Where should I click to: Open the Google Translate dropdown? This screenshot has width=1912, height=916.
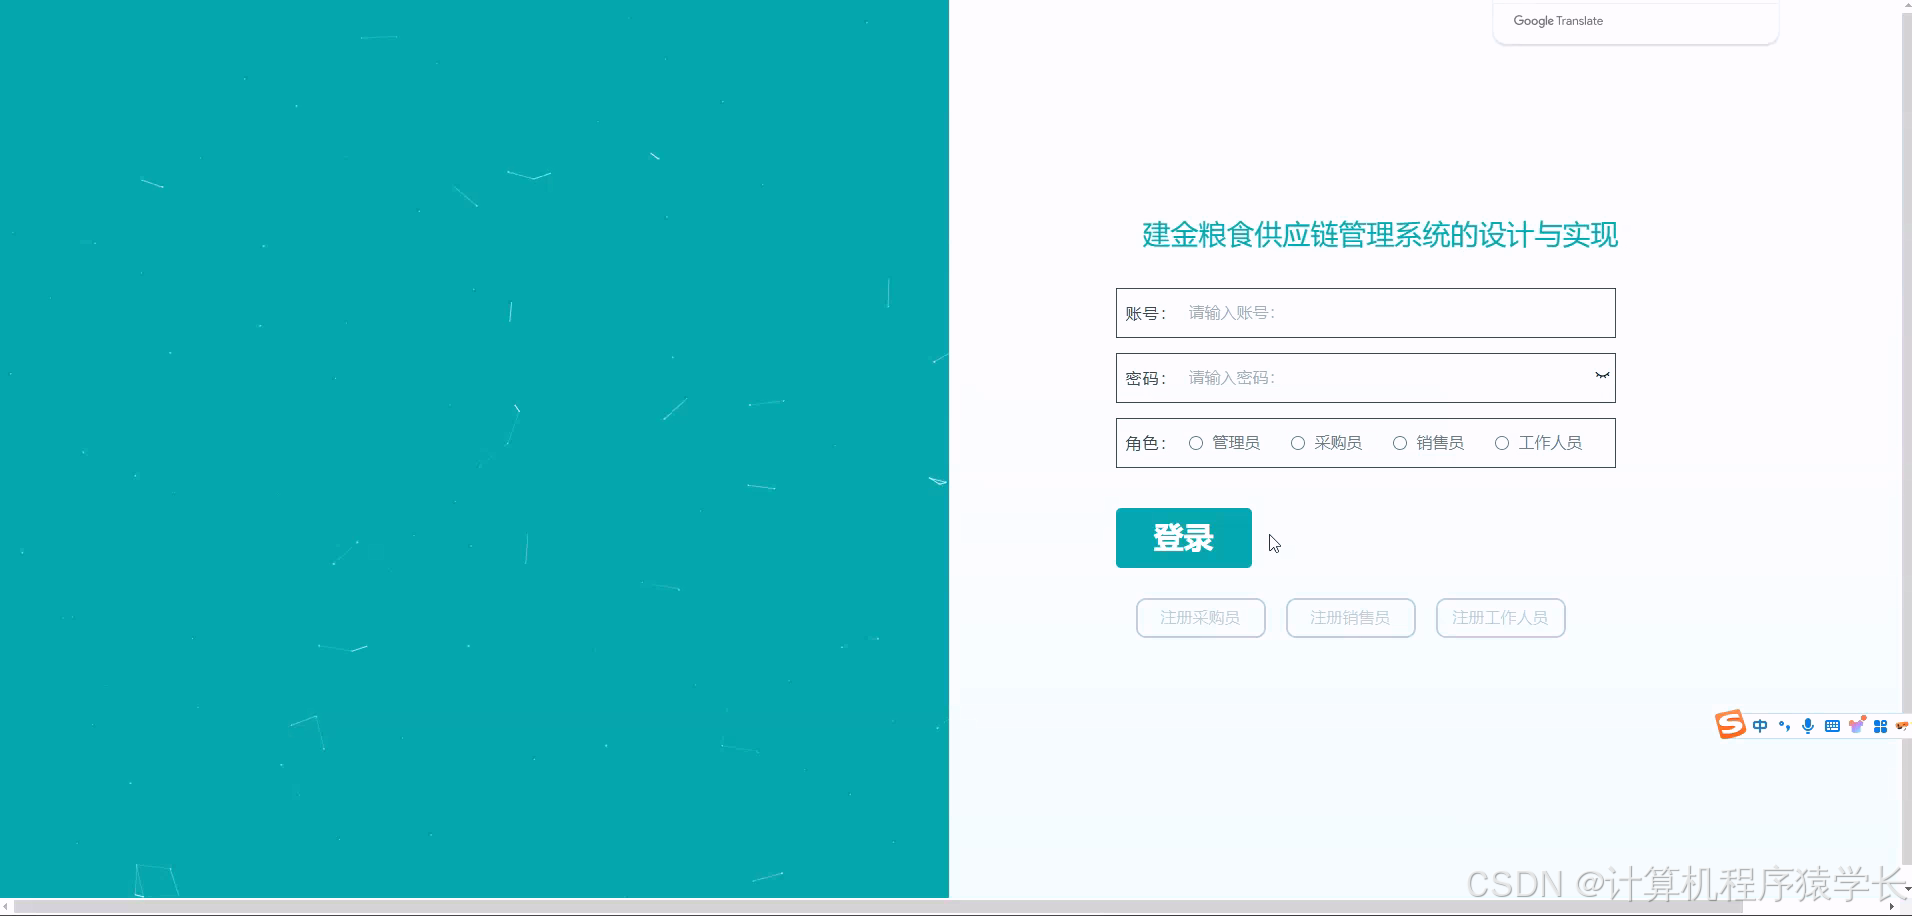click(1558, 20)
